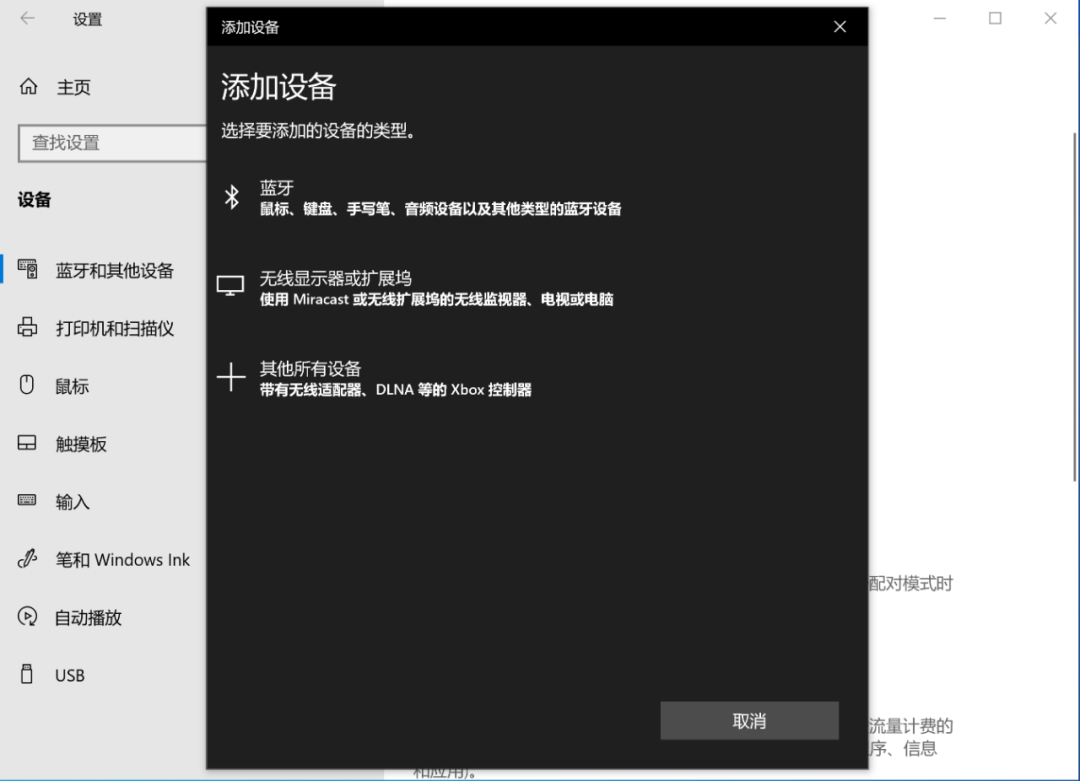Open the 自动播放 settings page
This screenshot has height=781, width=1080.
(x=103, y=617)
